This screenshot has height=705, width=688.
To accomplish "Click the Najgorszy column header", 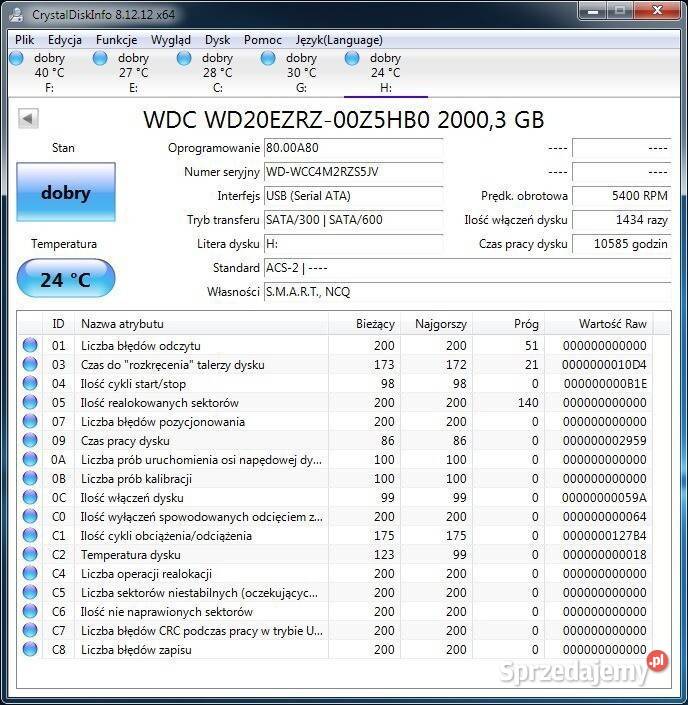I will (x=436, y=324).
